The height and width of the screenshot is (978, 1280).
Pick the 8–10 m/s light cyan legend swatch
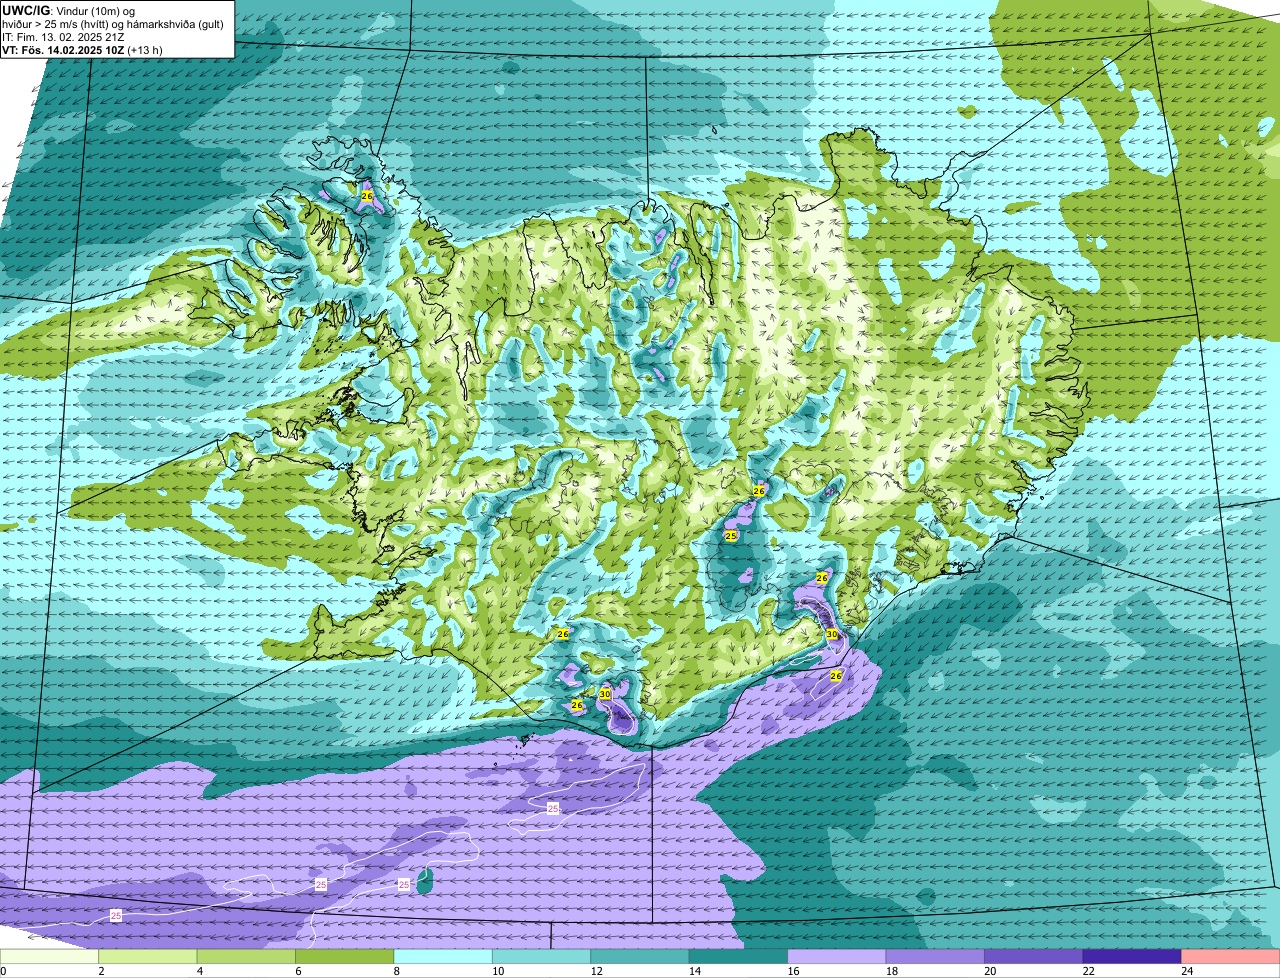click(x=444, y=956)
